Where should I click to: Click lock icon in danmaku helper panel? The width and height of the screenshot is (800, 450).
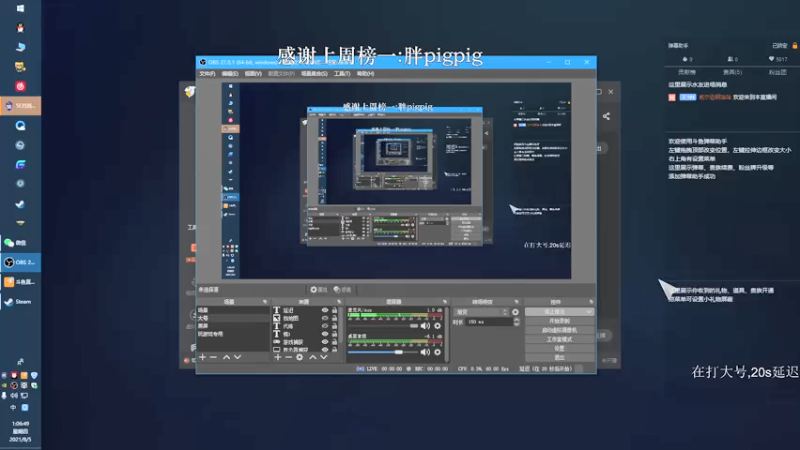pyautogui.click(x=794, y=45)
